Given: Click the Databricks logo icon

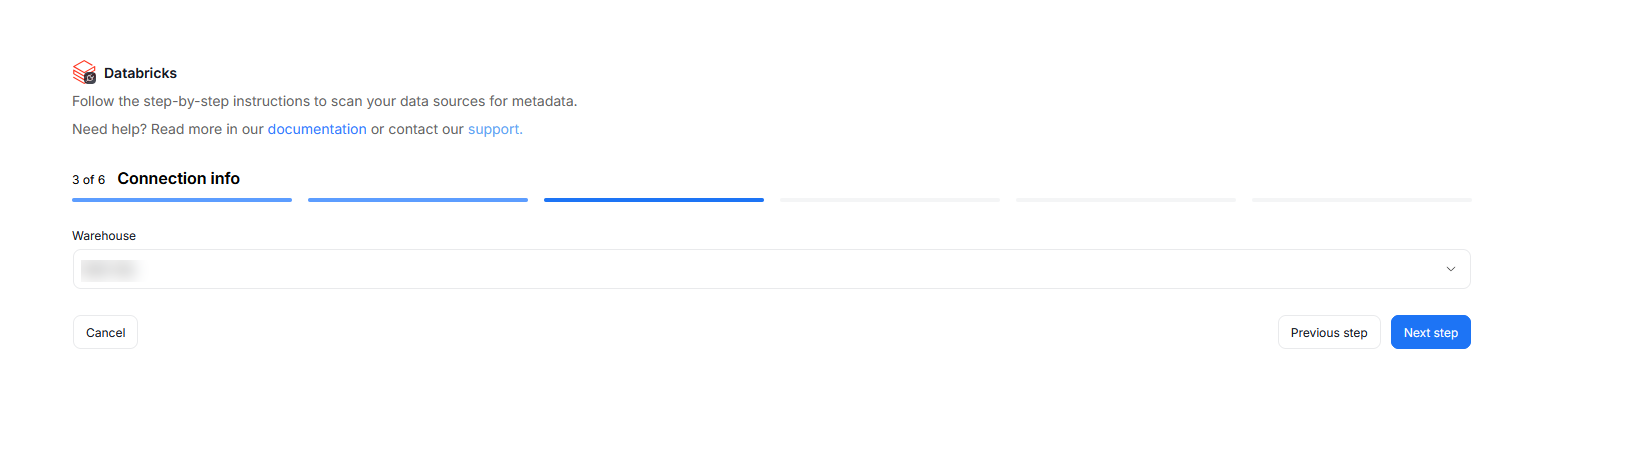Looking at the screenshot, I should click(x=84, y=72).
